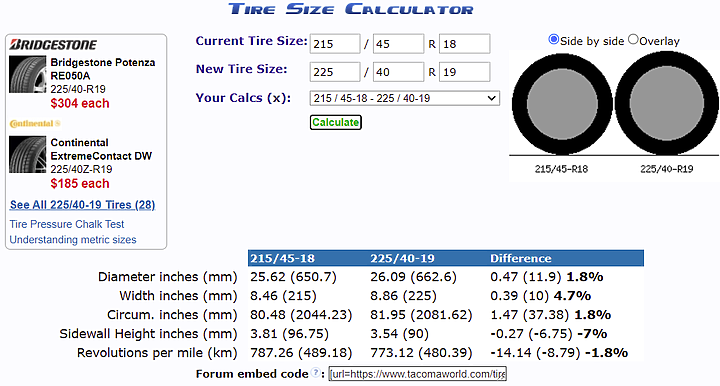Open the Your Calcs dropdown
The height and width of the screenshot is (386, 720).
[x=405, y=98]
